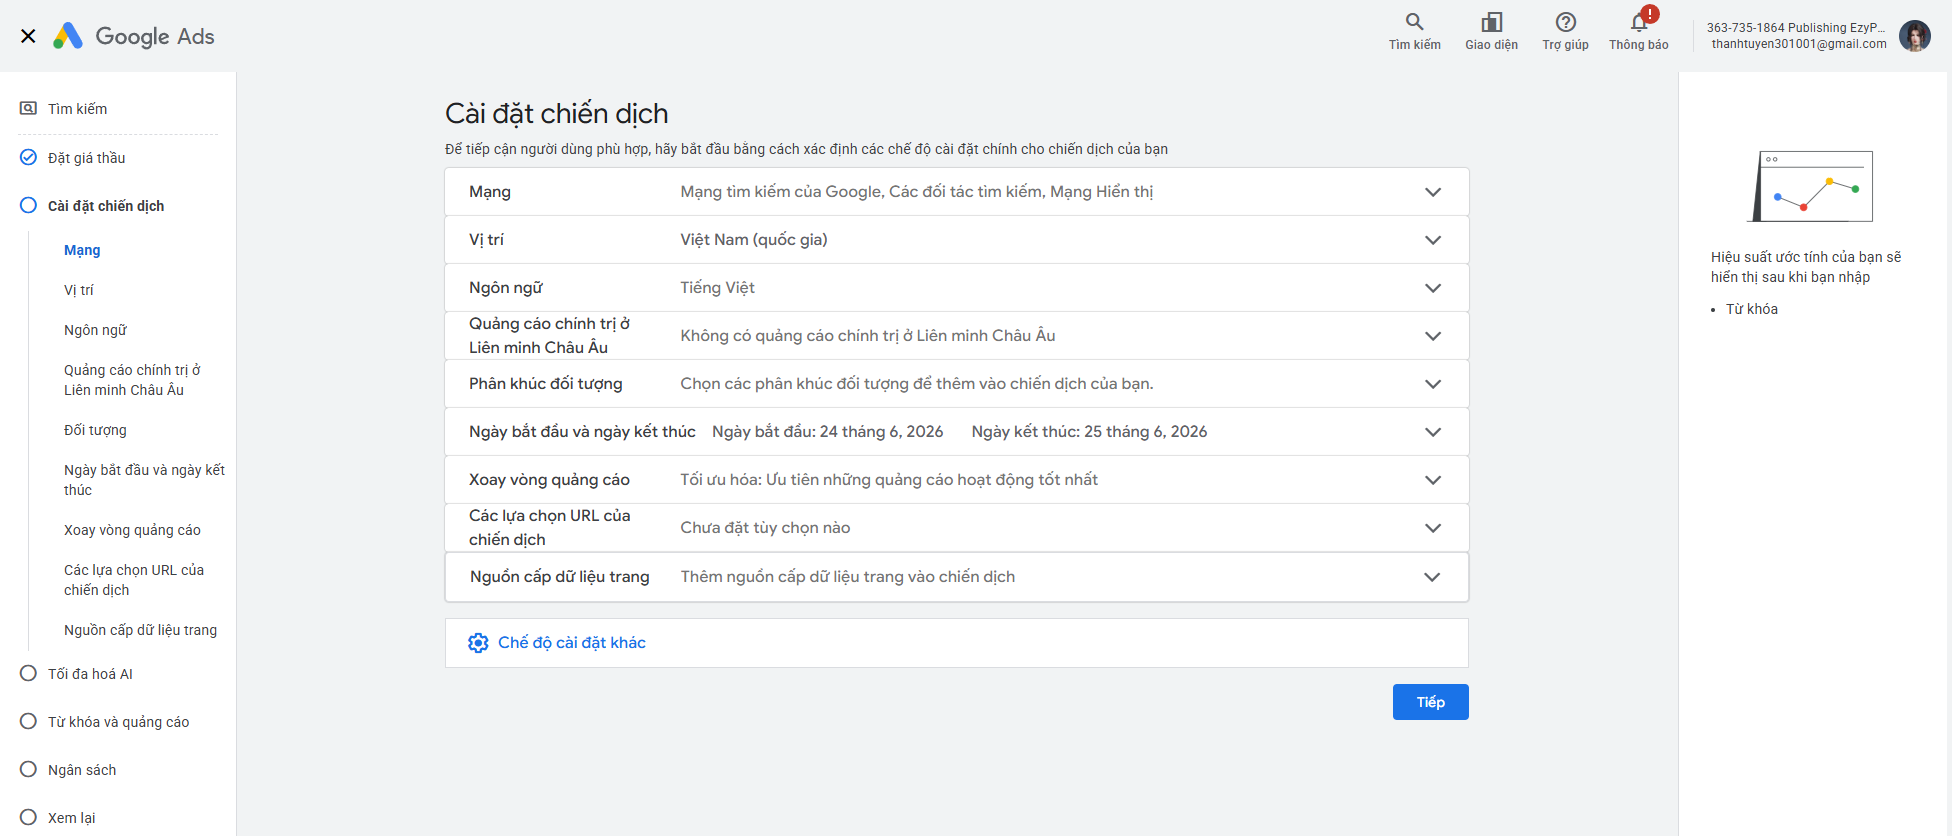The width and height of the screenshot is (1952, 836).
Task: Click the Tiếng Việt language value
Action: tap(717, 288)
